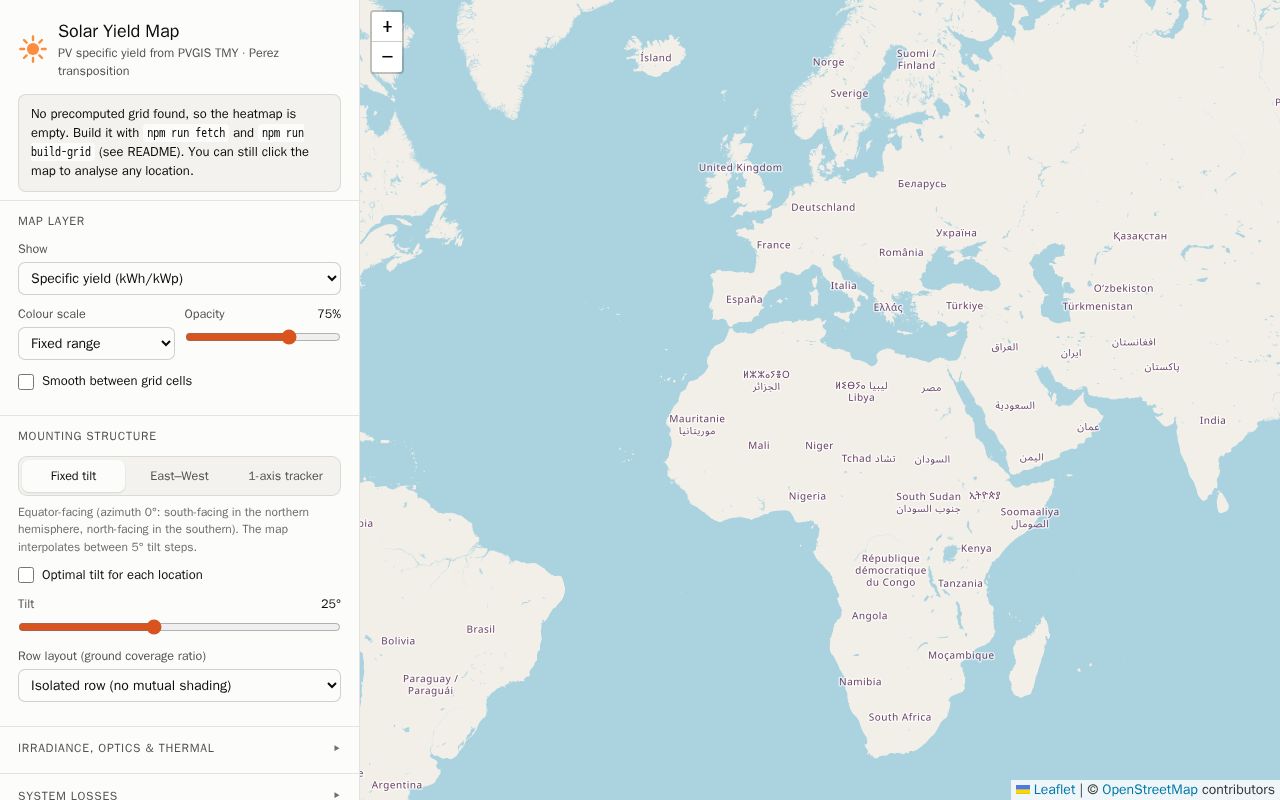Viewport: 1280px width, 800px height.
Task: Click the India map label
Action: tap(1212, 421)
